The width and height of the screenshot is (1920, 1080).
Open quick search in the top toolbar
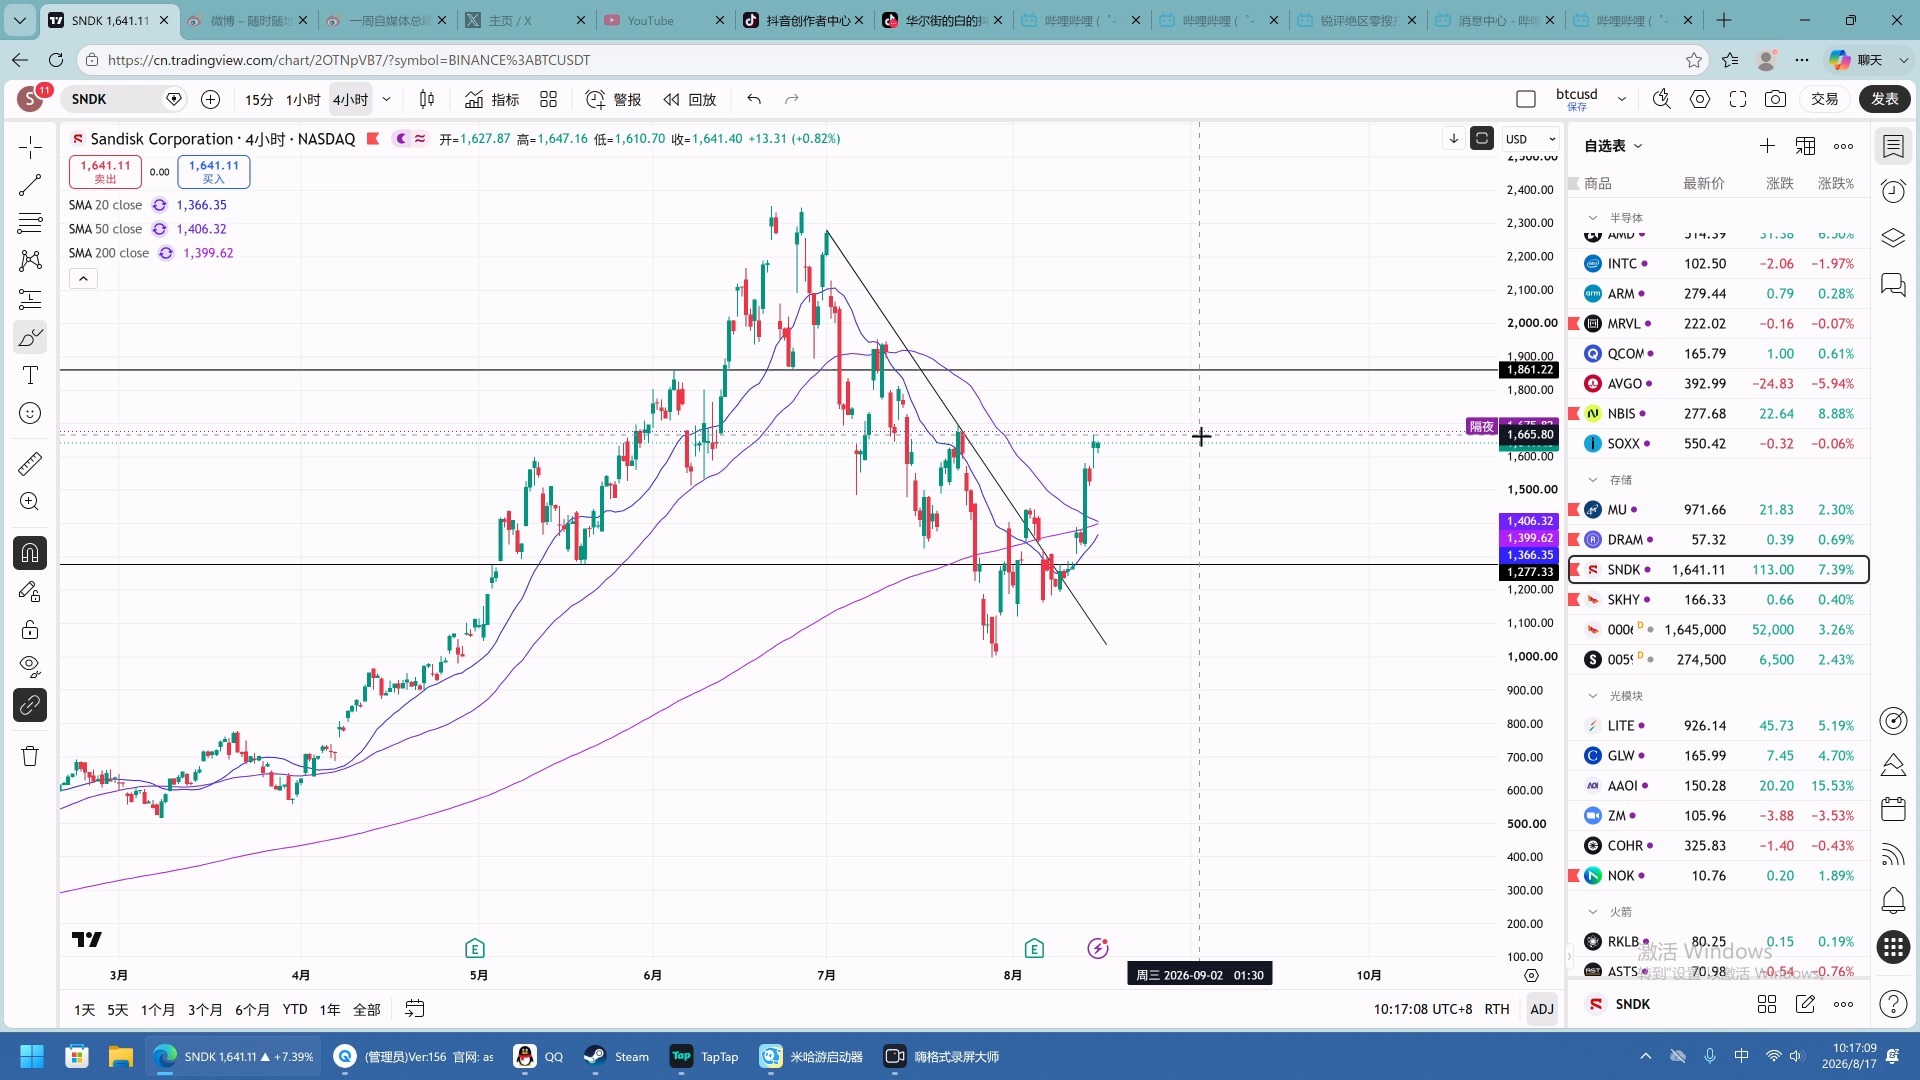pos(1661,99)
